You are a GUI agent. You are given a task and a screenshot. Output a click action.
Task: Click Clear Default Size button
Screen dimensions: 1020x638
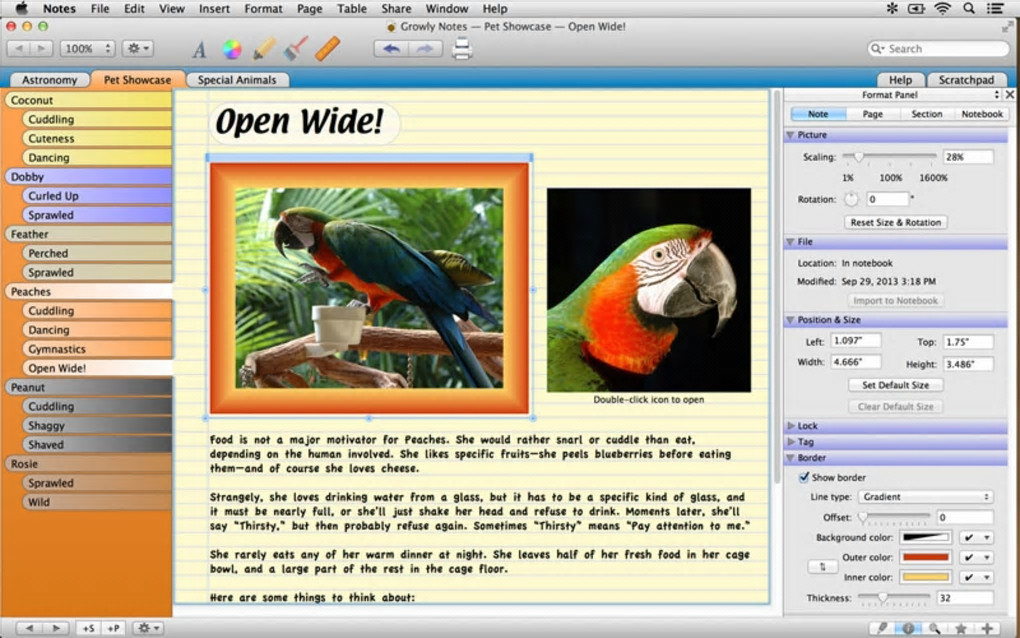tap(896, 406)
